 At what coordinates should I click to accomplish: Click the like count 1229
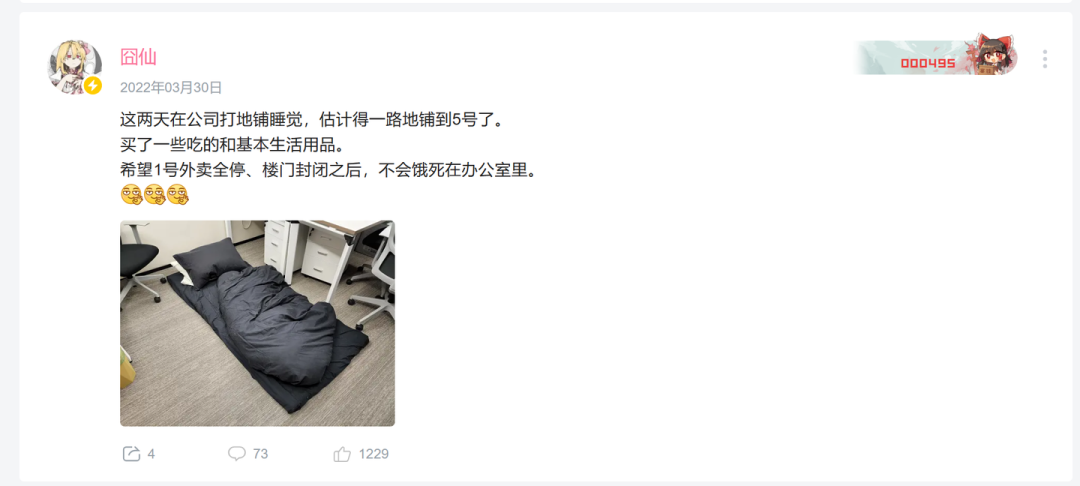[x=374, y=454]
